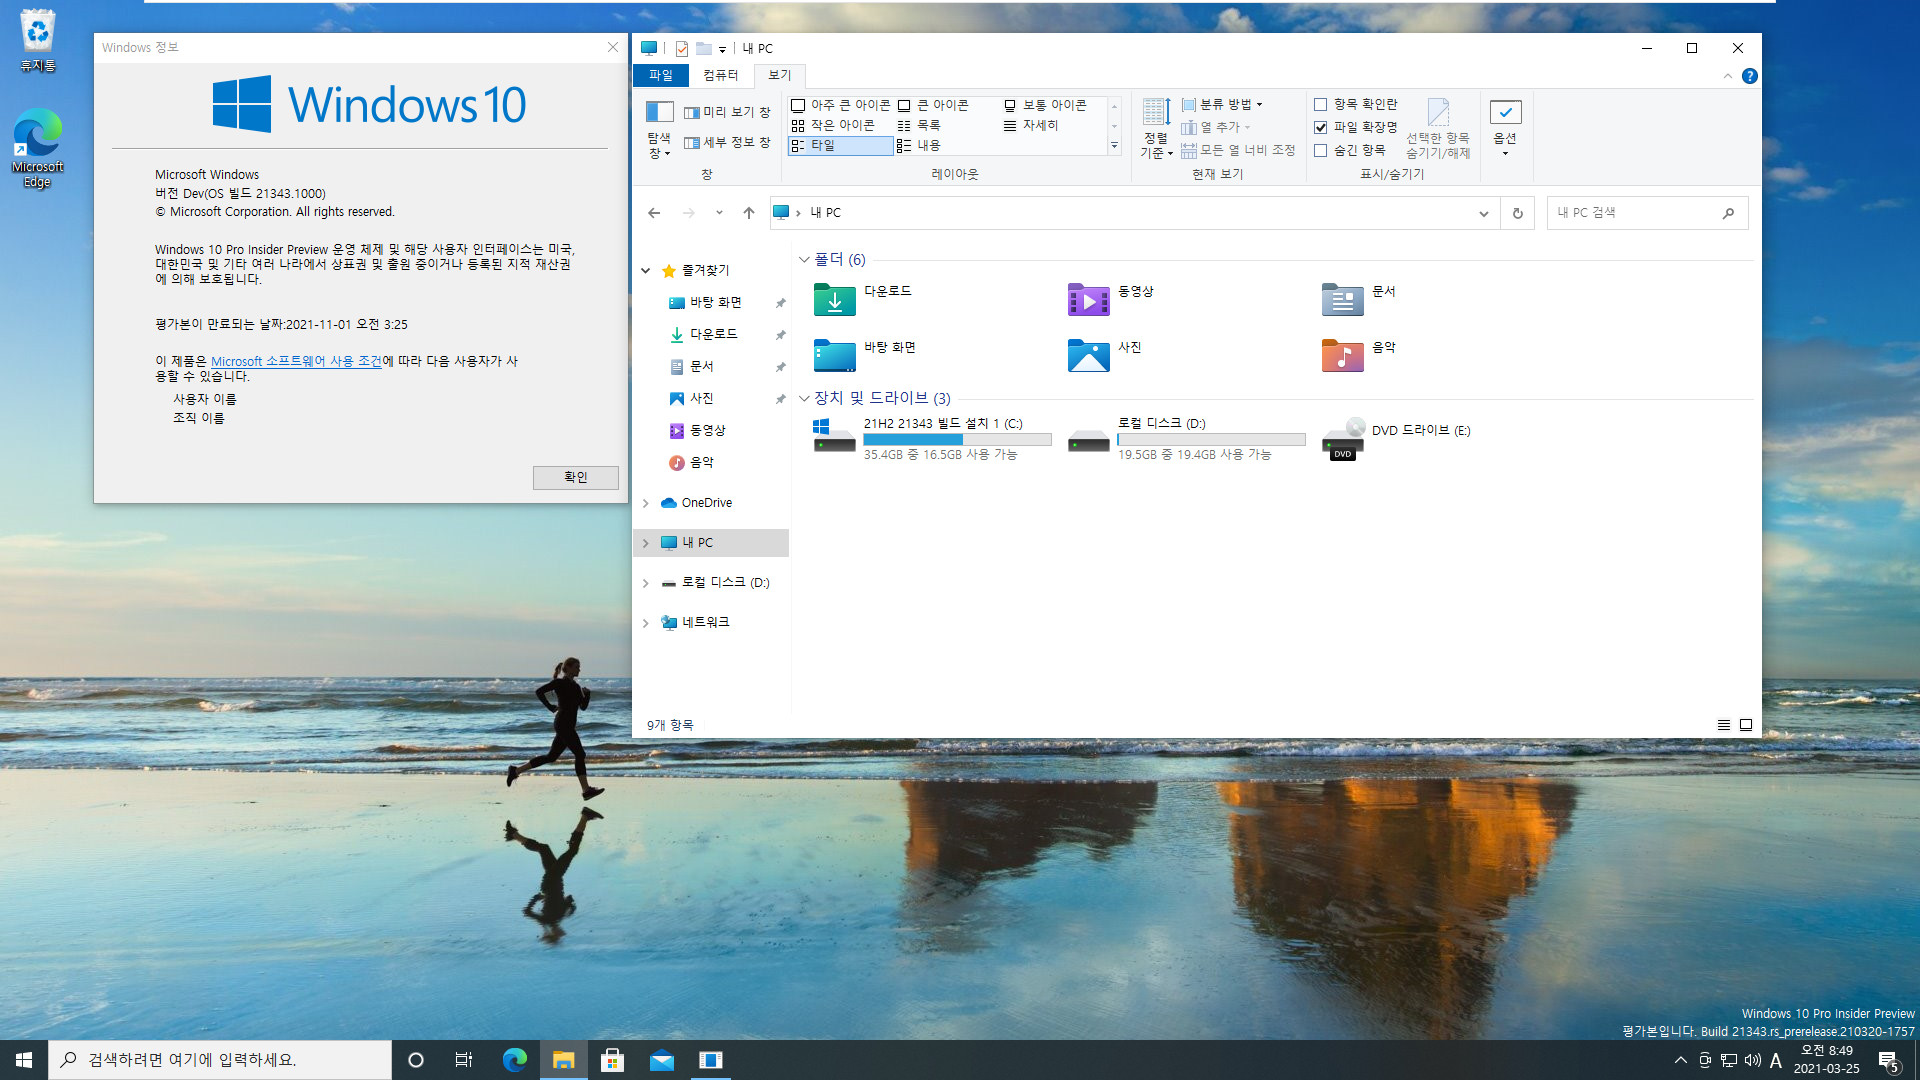Refresh the 내 PC view

point(1517,213)
